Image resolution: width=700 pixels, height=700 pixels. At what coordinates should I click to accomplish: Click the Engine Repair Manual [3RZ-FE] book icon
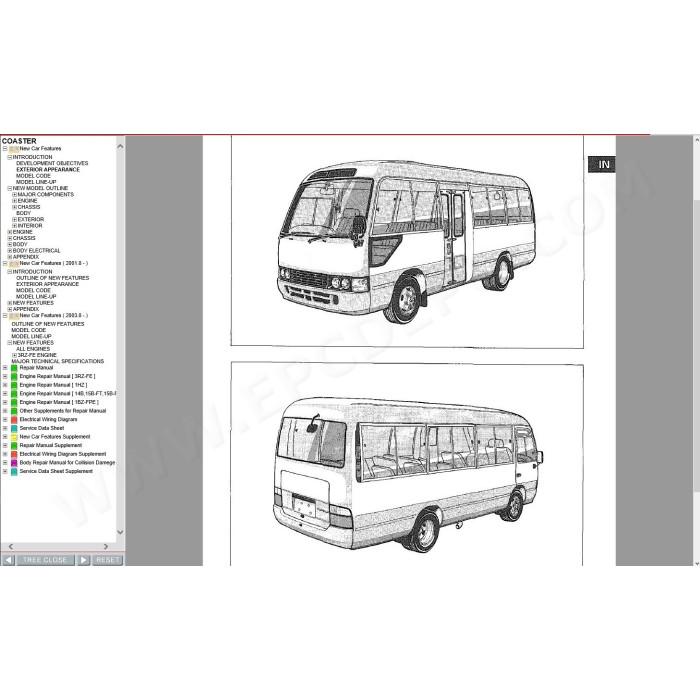tap(14, 377)
